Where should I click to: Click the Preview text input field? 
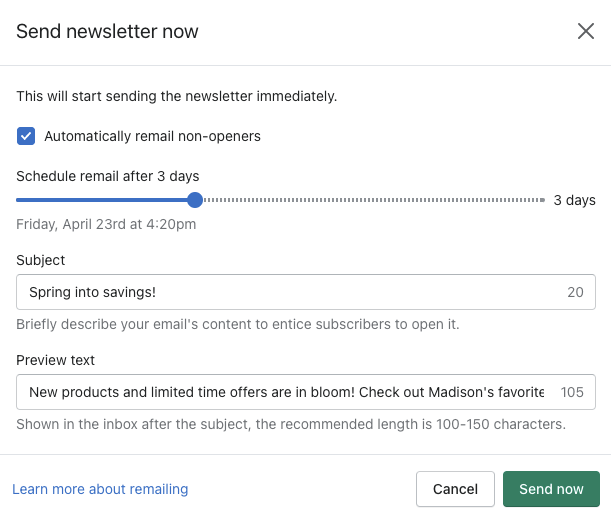(x=285, y=392)
